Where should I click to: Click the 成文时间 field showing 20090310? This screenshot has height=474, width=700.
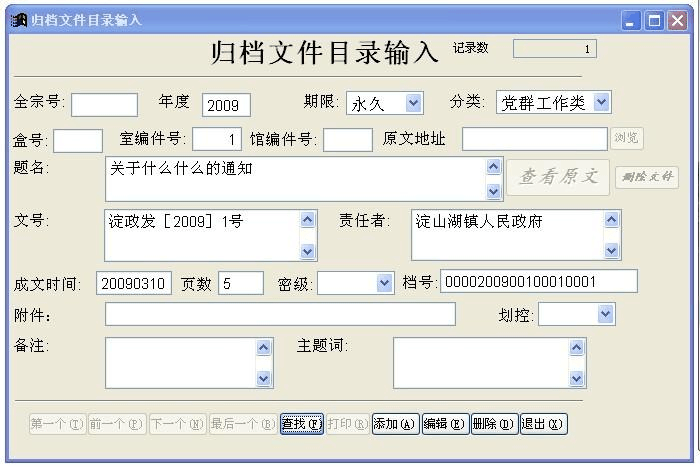click(134, 283)
